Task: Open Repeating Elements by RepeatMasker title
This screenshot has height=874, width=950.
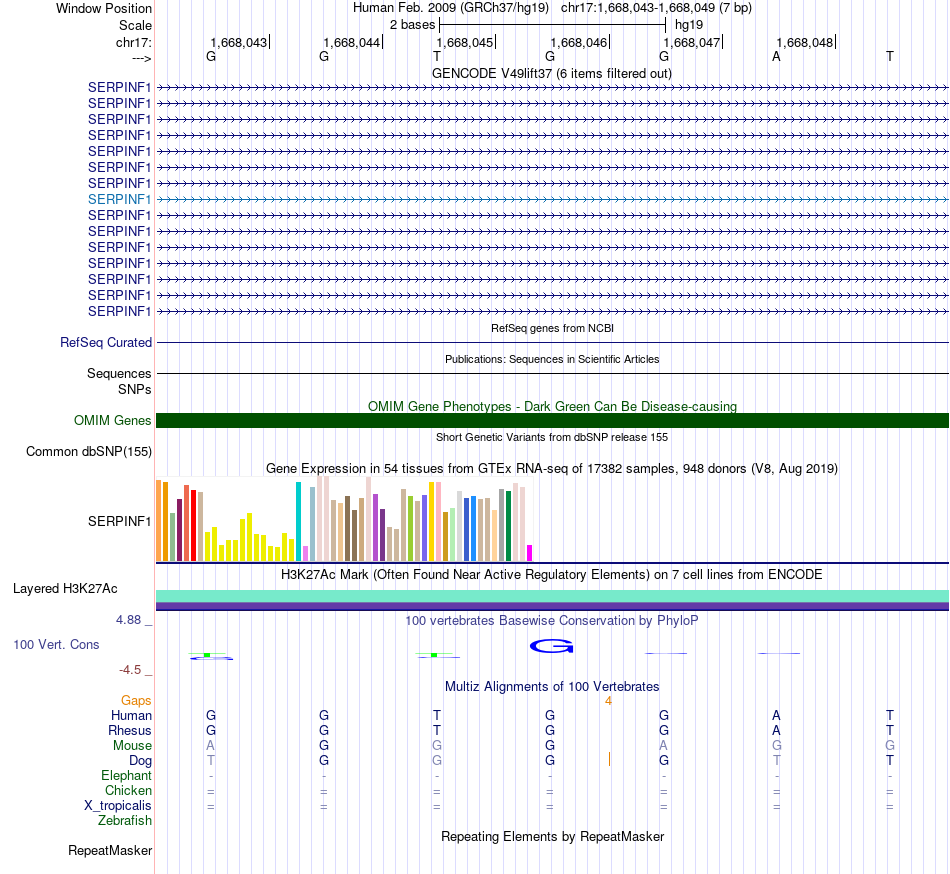Action: click(552, 836)
